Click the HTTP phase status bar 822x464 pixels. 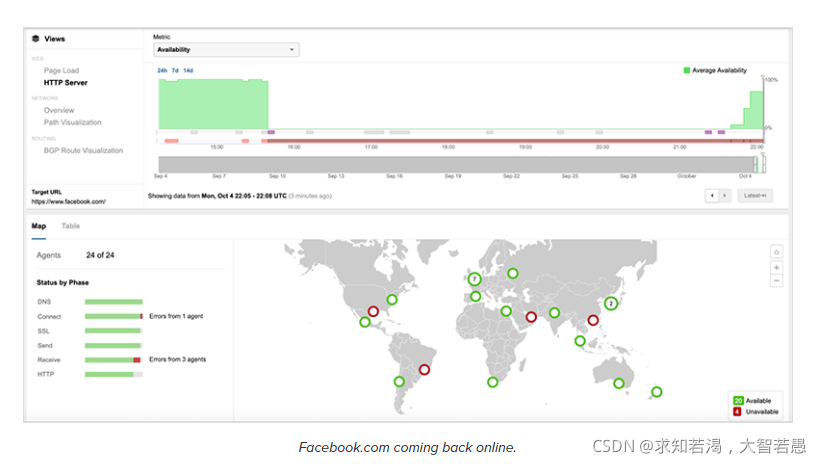click(x=114, y=374)
